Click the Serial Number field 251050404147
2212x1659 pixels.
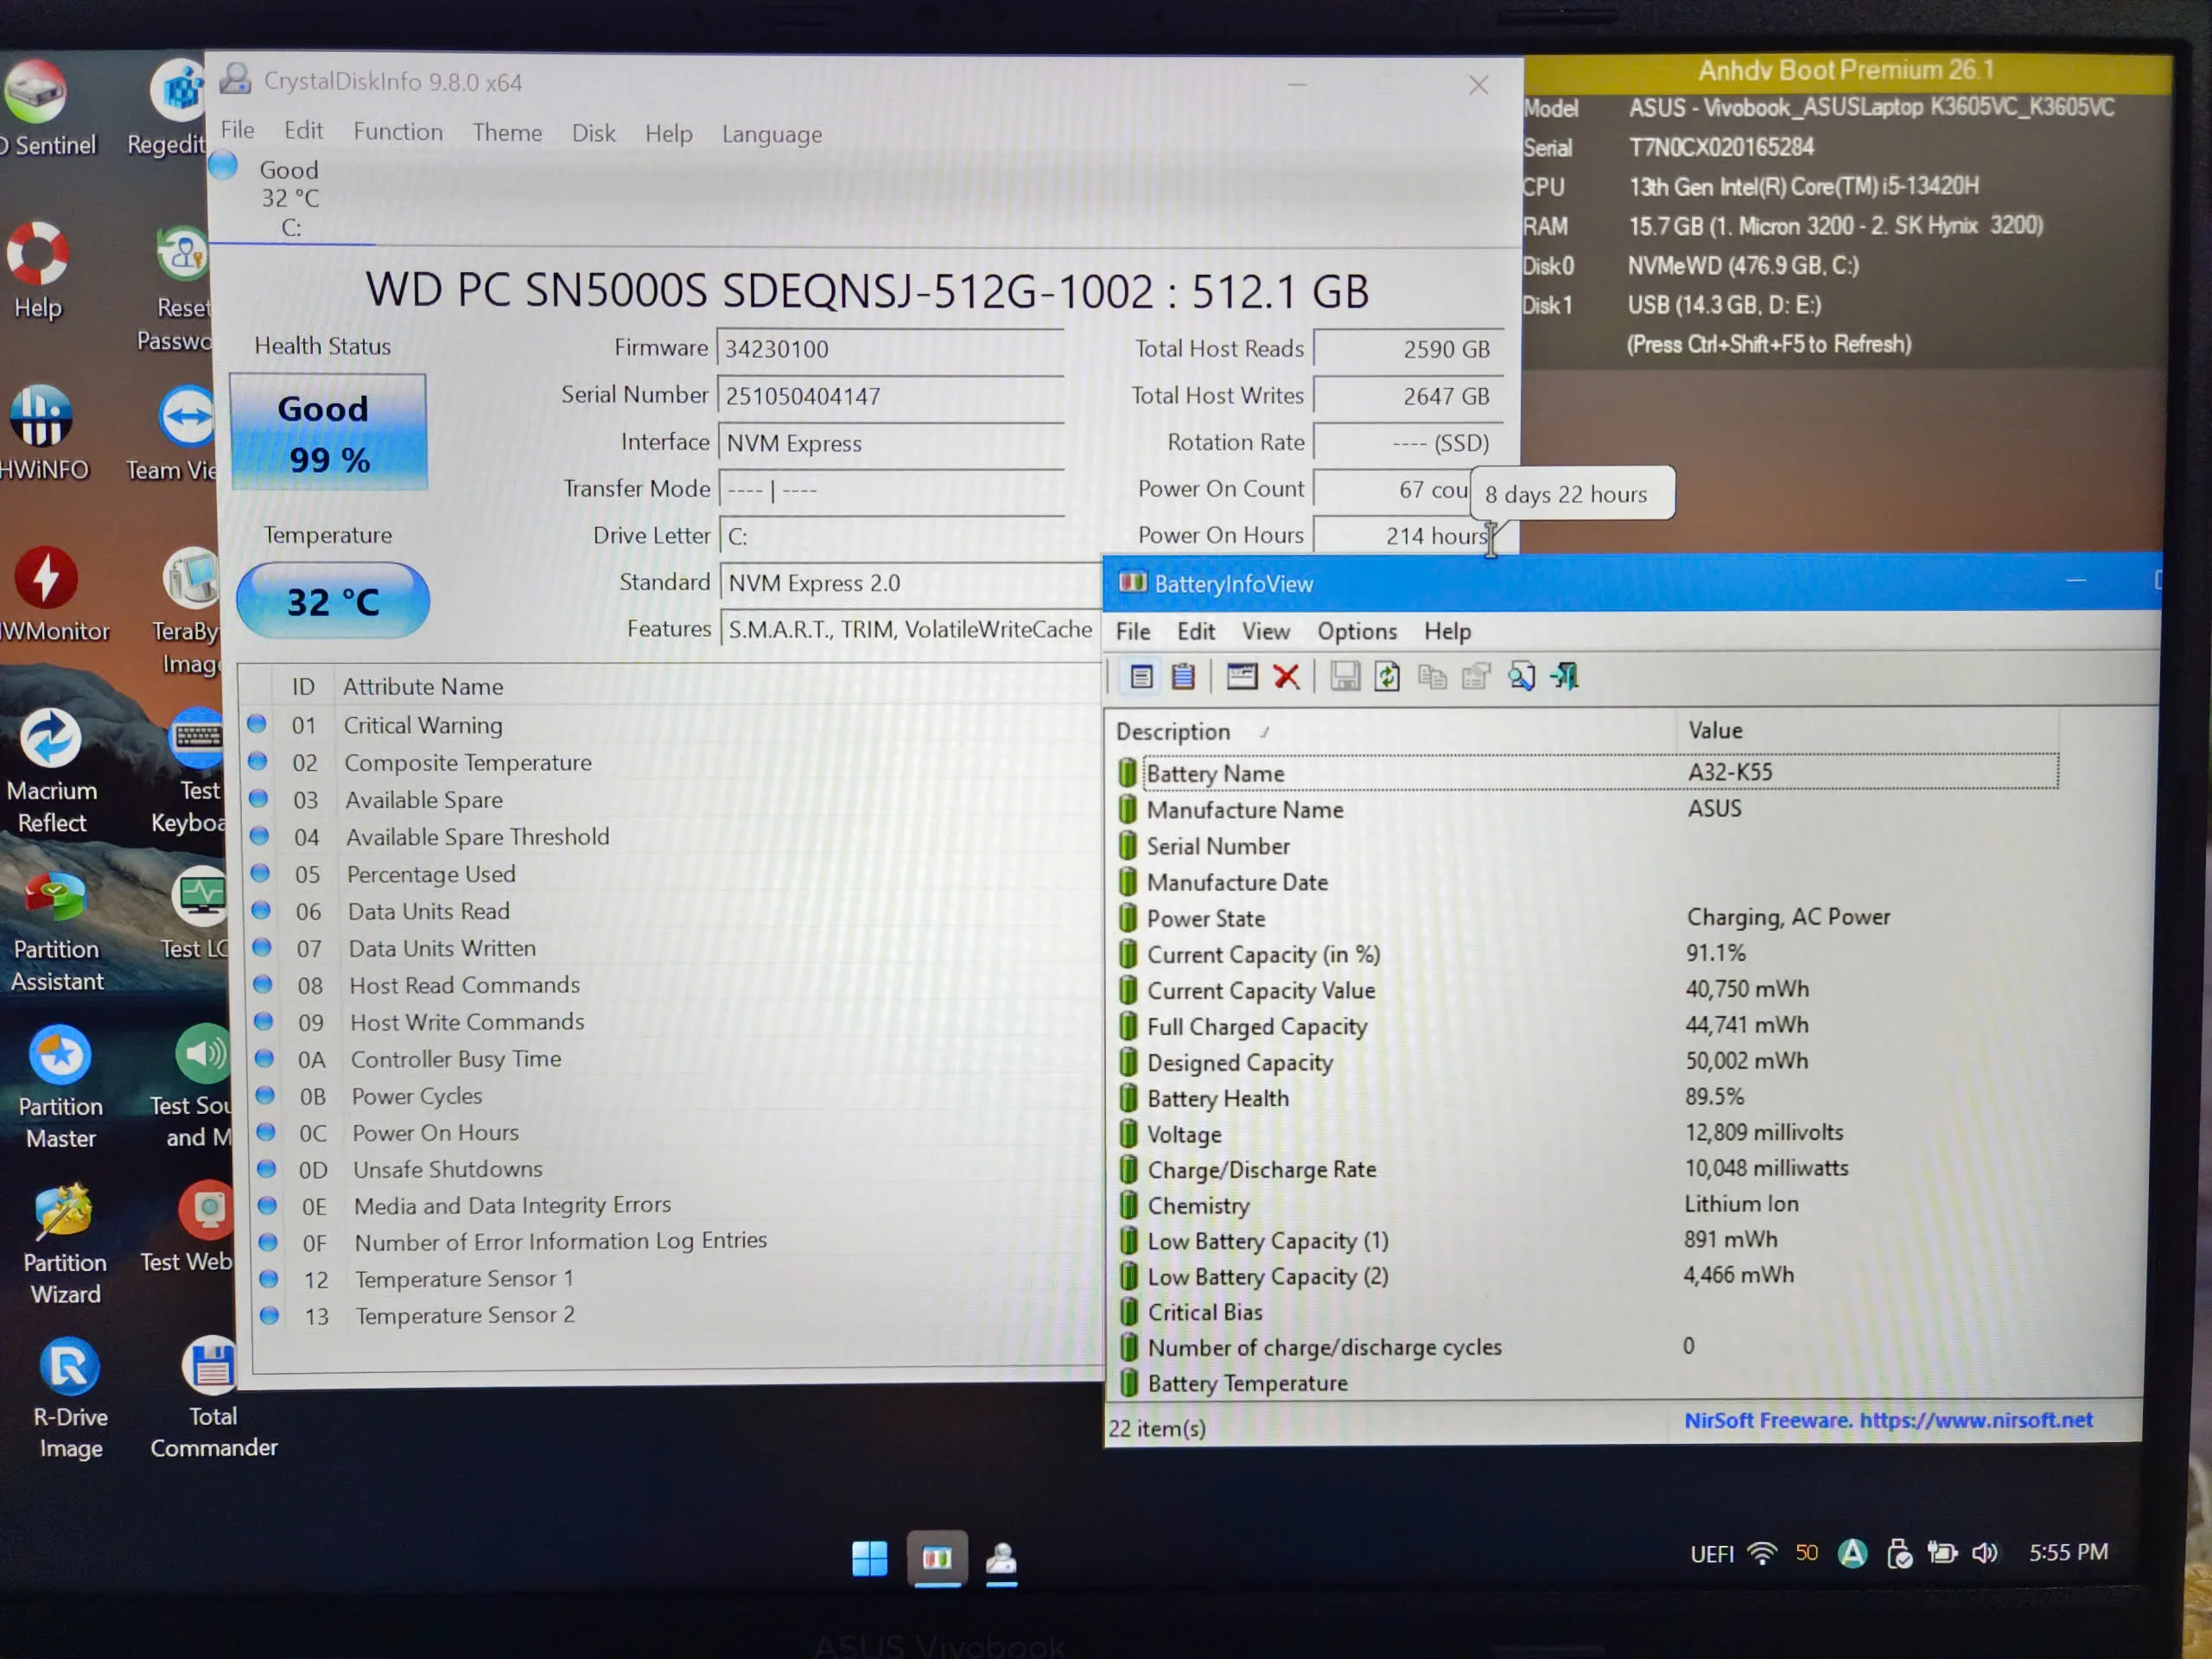pyautogui.click(x=890, y=396)
